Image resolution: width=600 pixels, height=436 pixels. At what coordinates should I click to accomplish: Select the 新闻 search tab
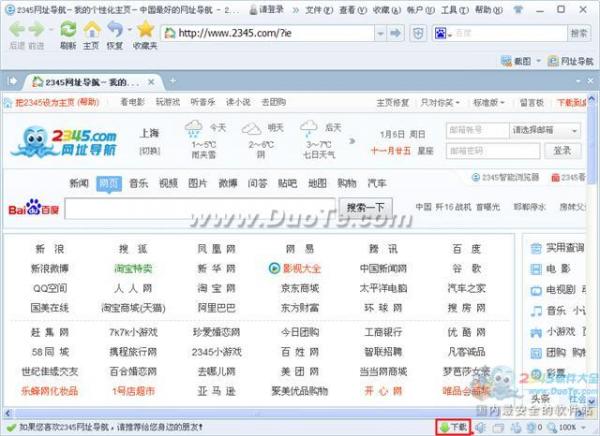pos(79,183)
